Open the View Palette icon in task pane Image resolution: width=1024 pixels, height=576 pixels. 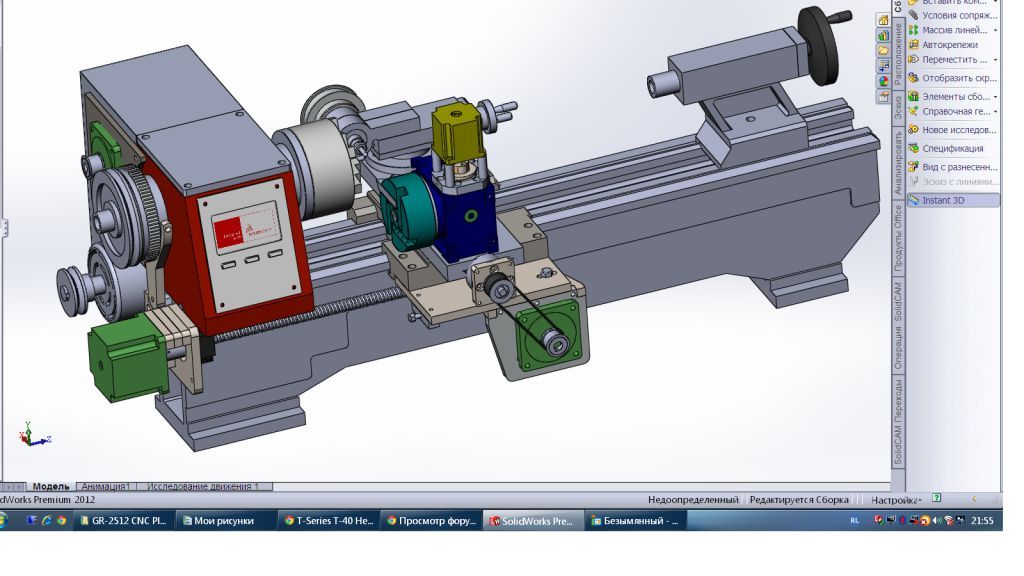[883, 66]
